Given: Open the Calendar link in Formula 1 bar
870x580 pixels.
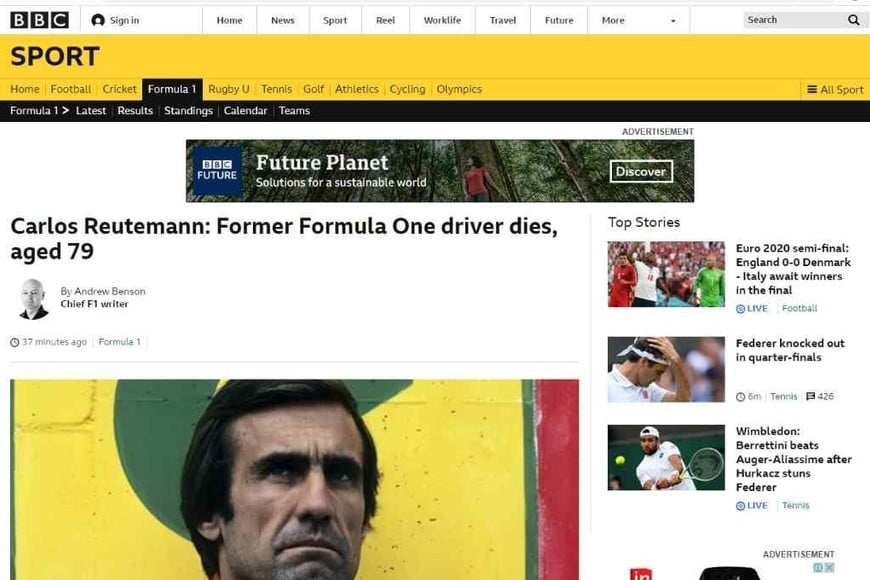Looking at the screenshot, I should click(245, 110).
